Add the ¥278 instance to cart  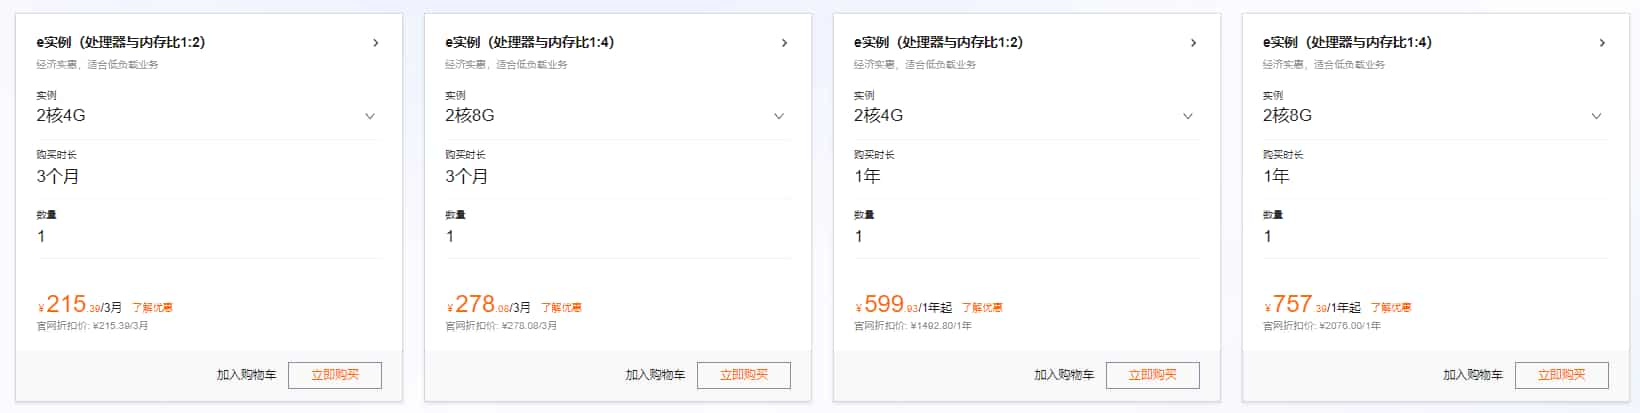[x=655, y=375]
